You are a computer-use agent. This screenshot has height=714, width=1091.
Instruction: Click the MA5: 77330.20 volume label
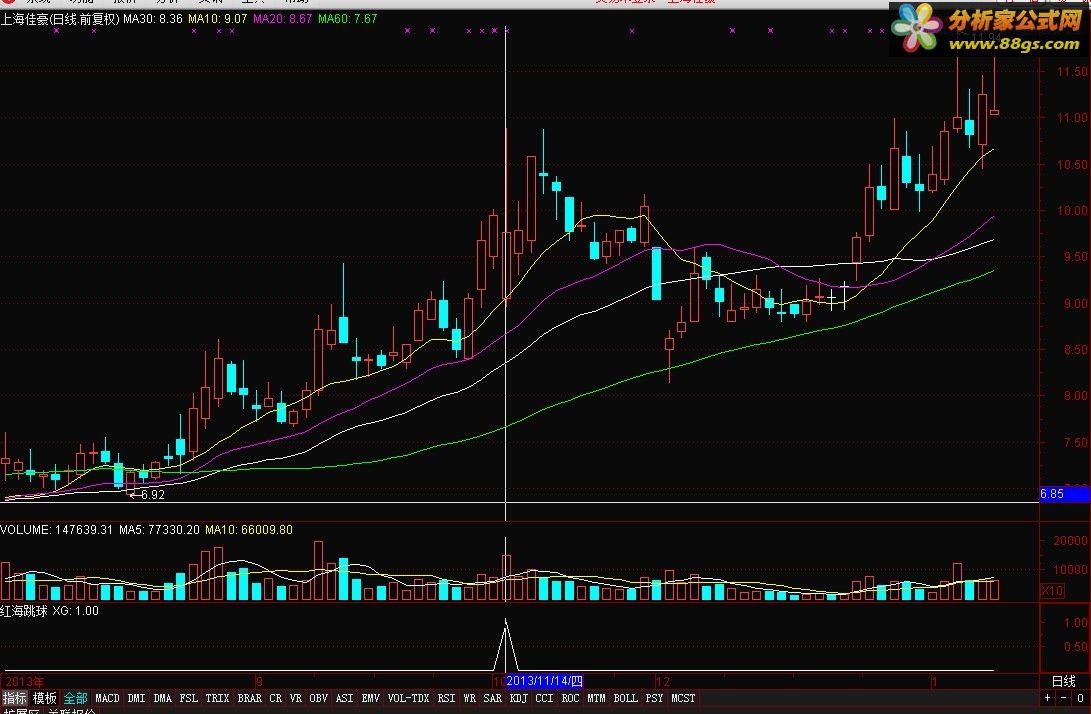click(159, 530)
